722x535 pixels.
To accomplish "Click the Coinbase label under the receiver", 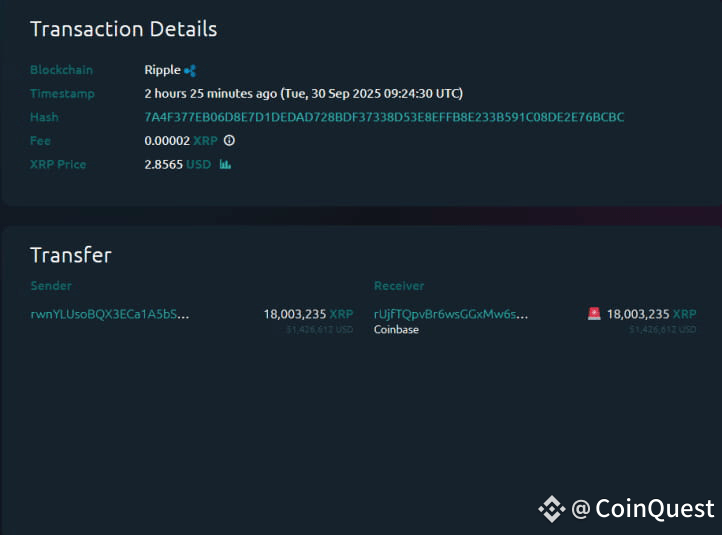I will point(396,330).
